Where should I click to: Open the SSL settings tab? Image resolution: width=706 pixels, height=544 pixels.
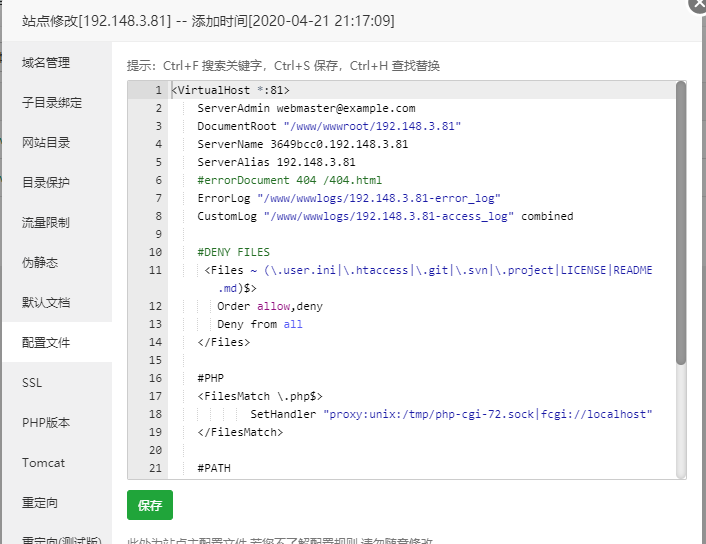point(32,383)
